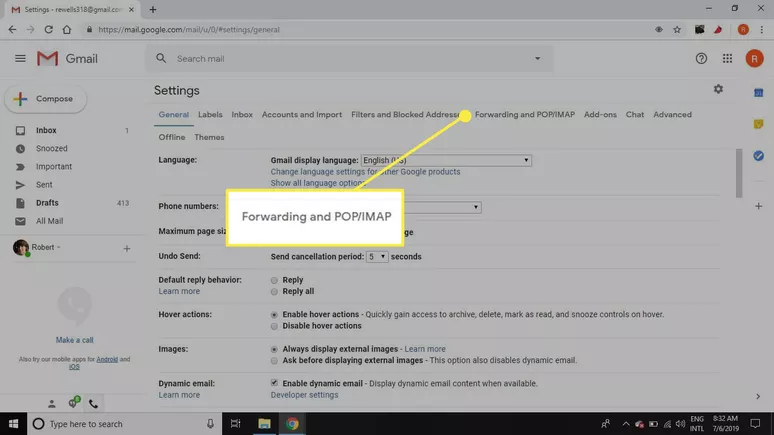Image resolution: width=774 pixels, height=435 pixels.
Task: Open the Advanced settings tab
Action: pyautogui.click(x=672, y=115)
